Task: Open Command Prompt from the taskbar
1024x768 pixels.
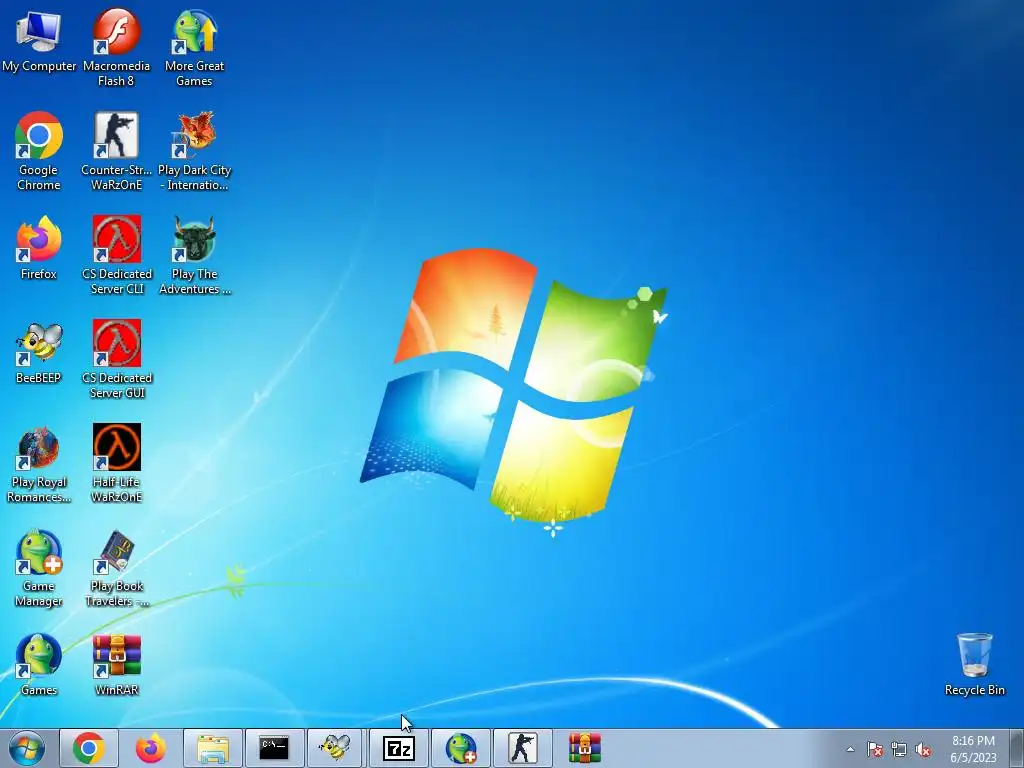Action: [x=274, y=748]
